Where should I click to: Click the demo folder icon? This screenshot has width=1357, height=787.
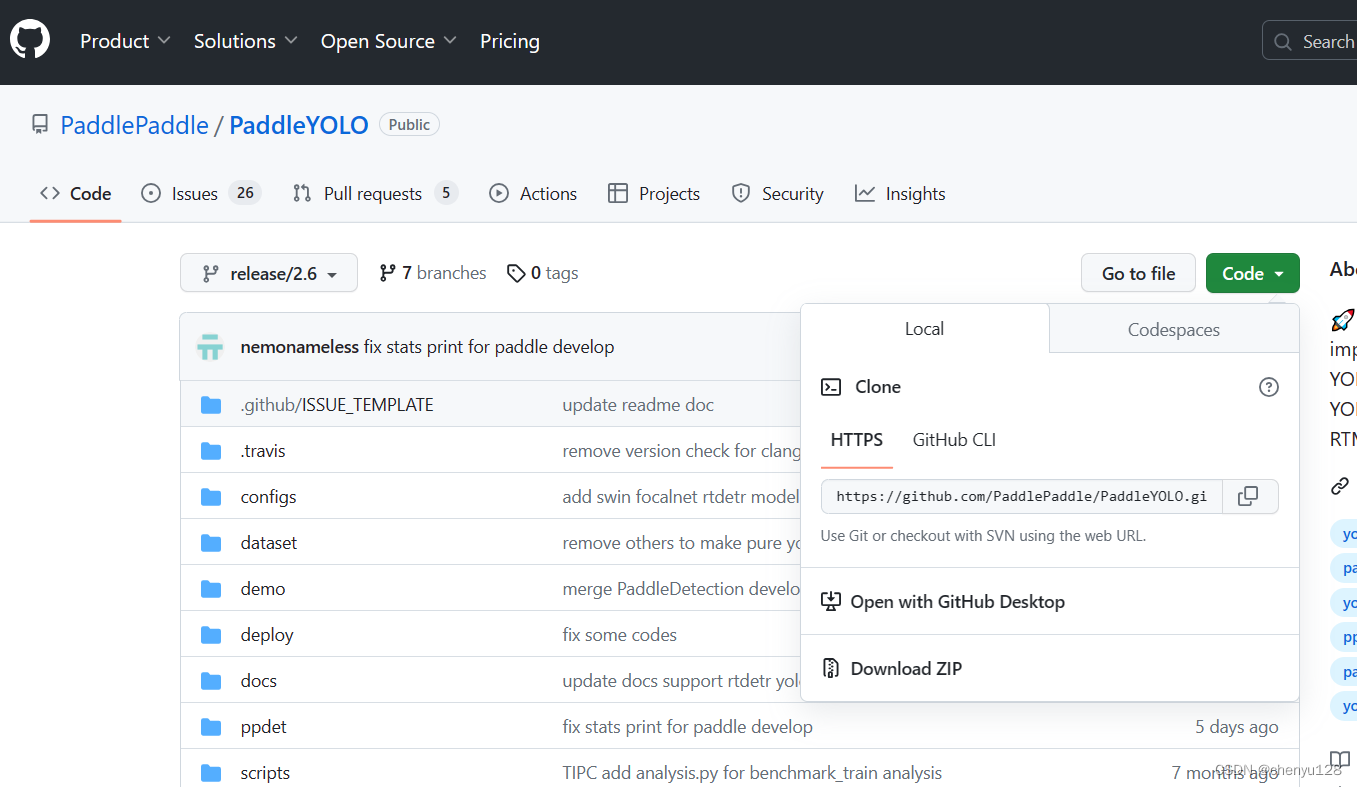point(211,589)
